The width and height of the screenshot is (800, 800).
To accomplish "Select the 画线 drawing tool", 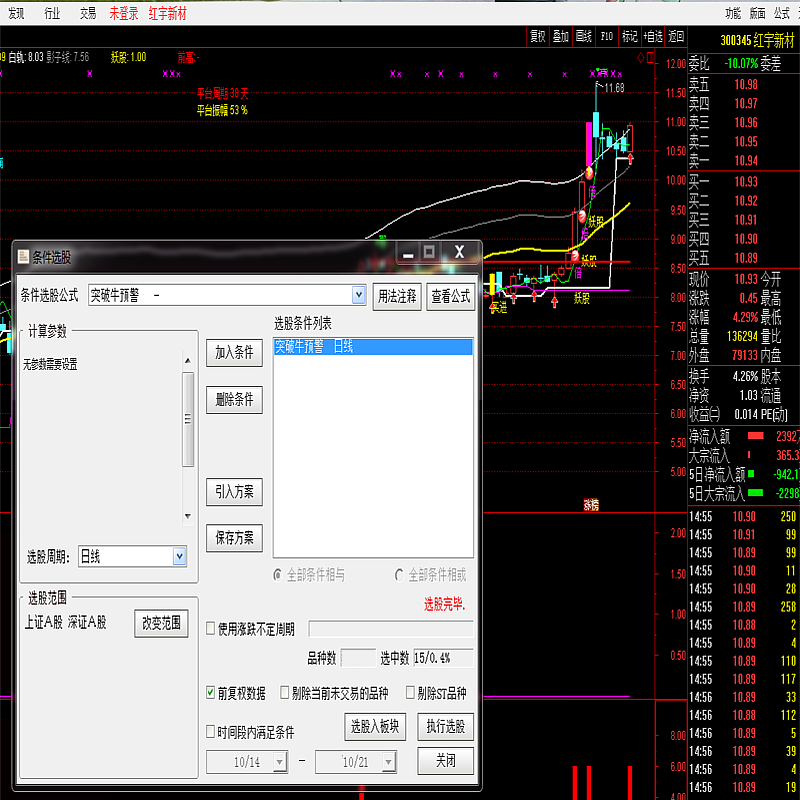I will tap(584, 36).
